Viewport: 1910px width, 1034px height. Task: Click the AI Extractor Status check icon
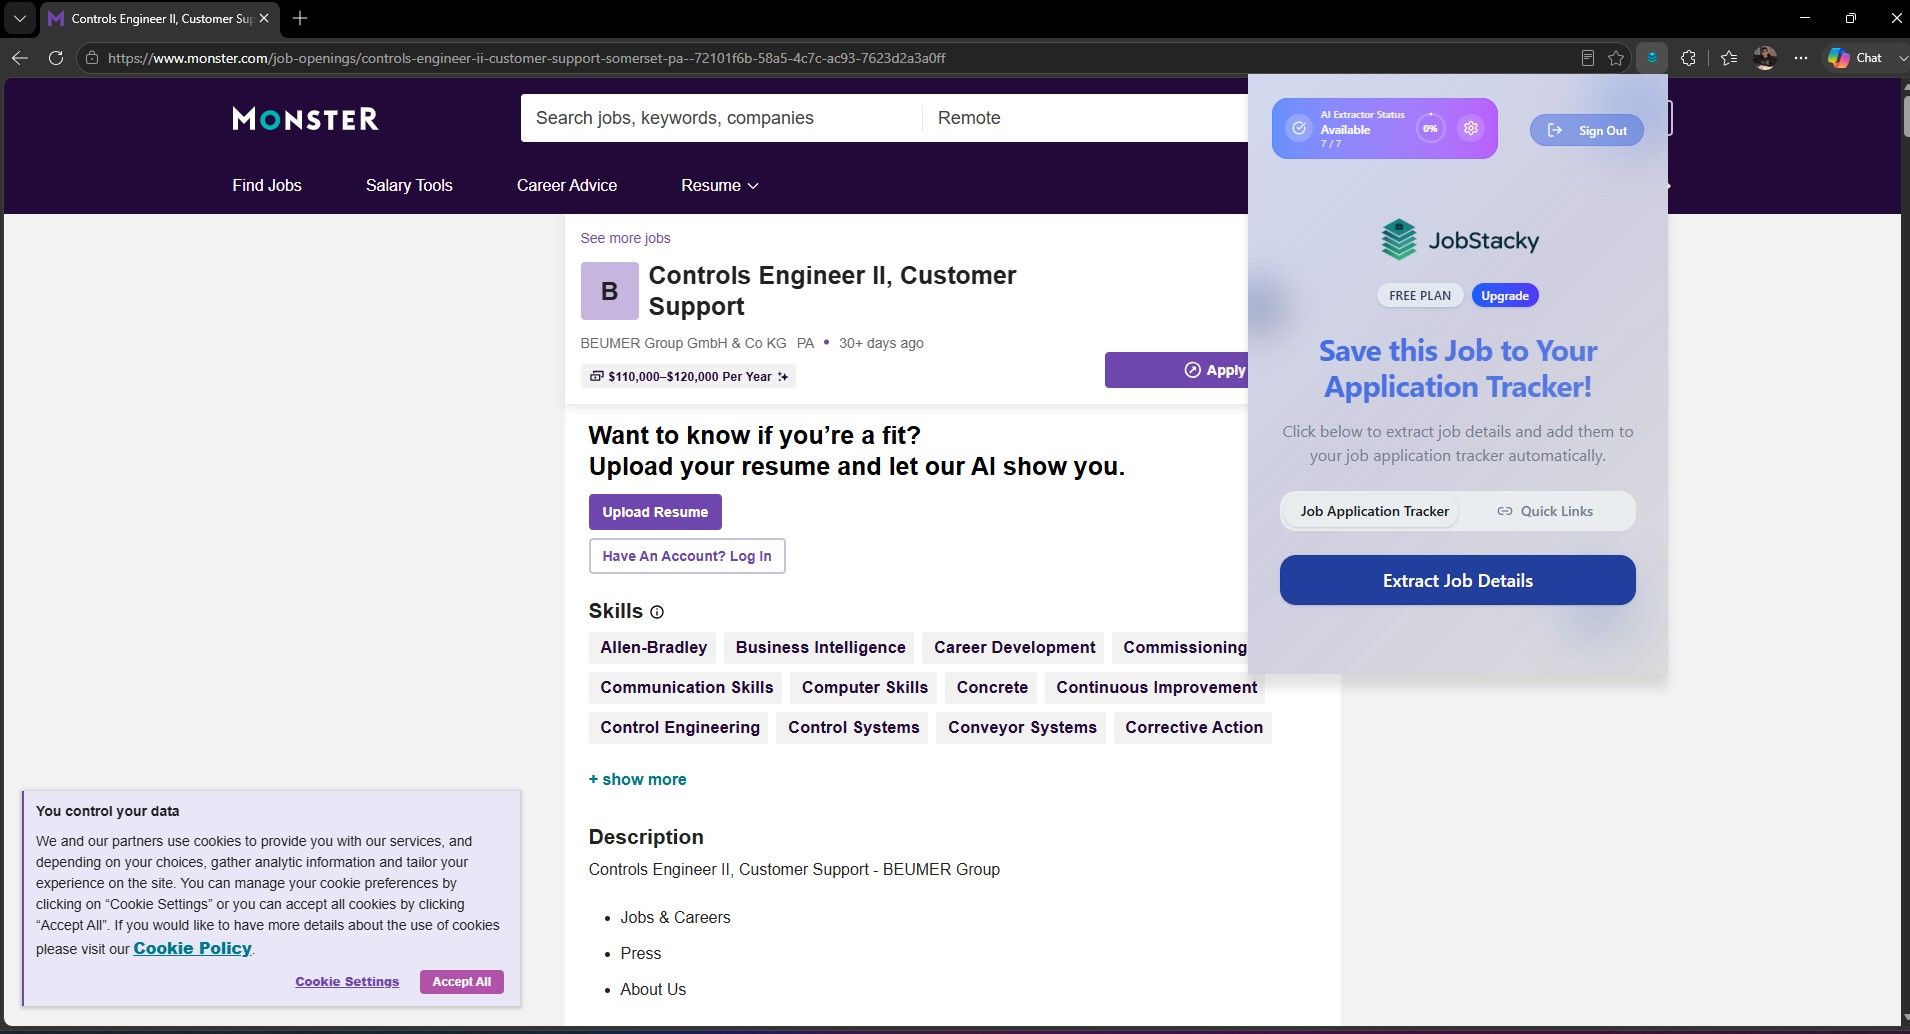click(1298, 128)
